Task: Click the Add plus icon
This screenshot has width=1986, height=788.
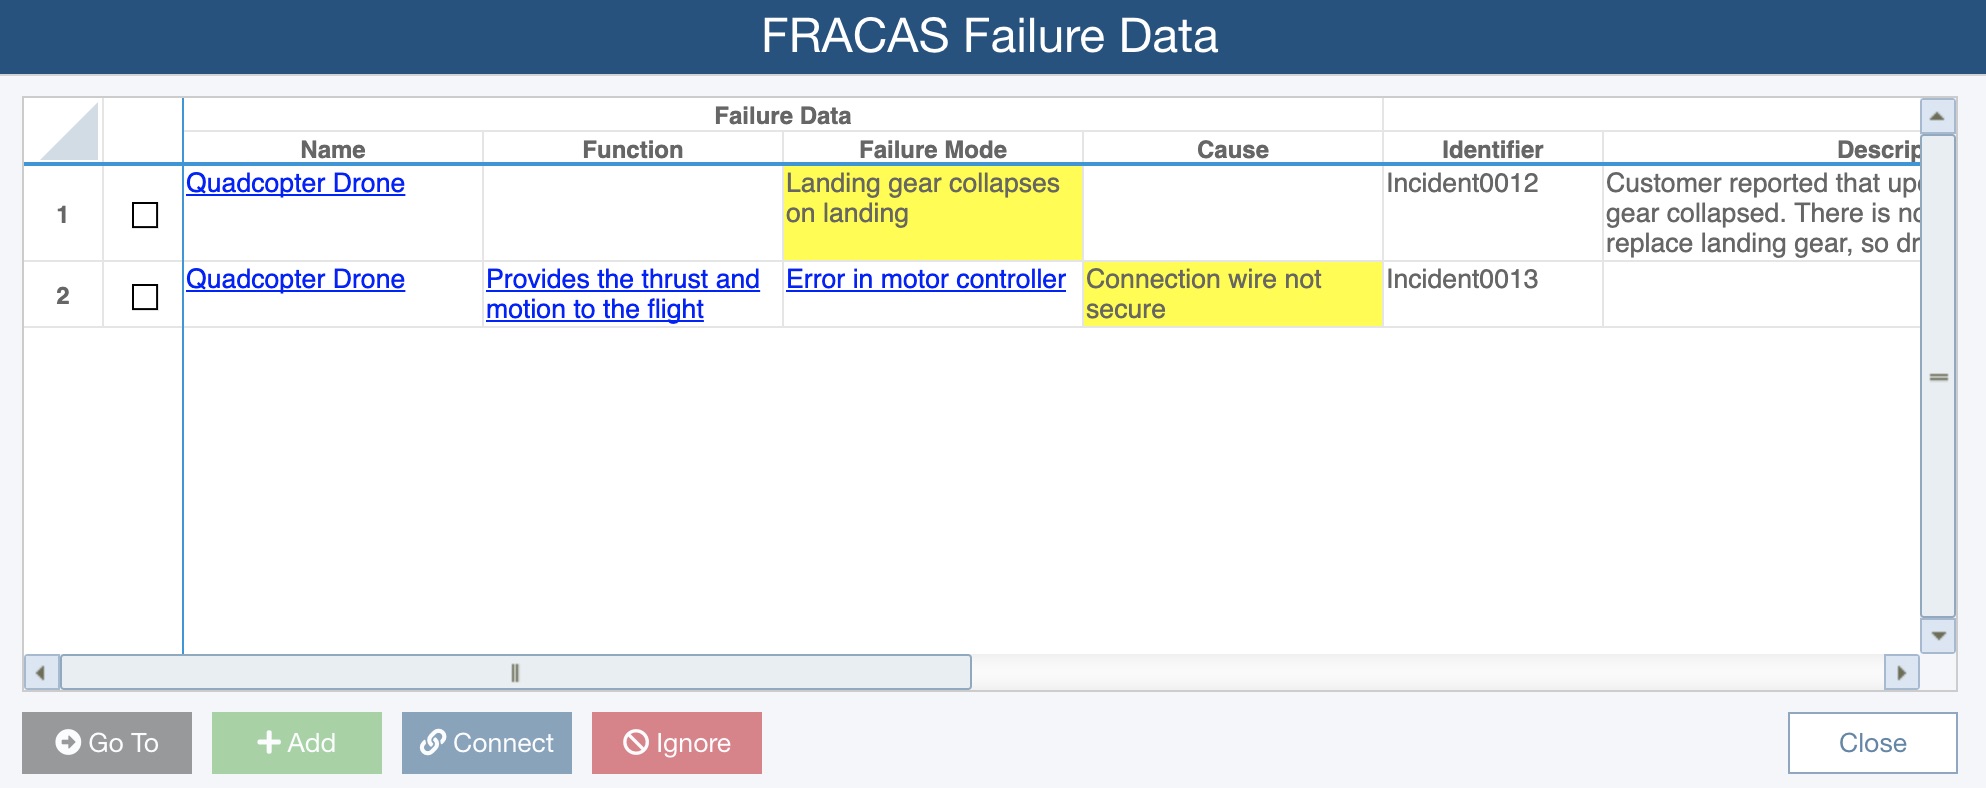Action: tap(268, 742)
